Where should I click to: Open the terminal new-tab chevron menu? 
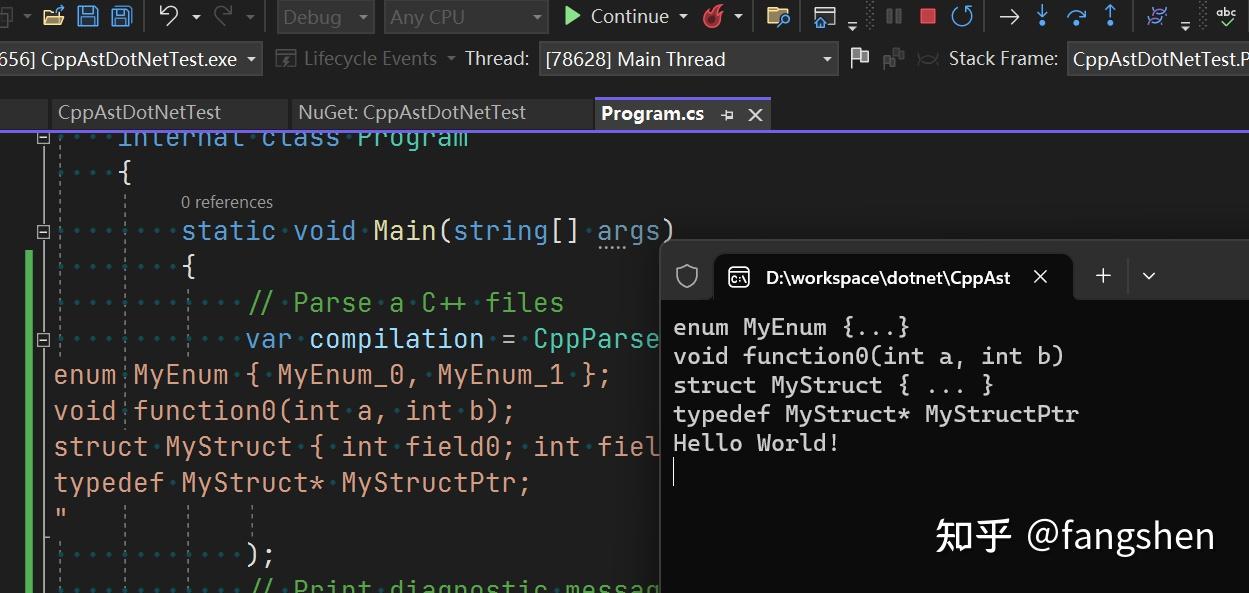pos(1148,275)
